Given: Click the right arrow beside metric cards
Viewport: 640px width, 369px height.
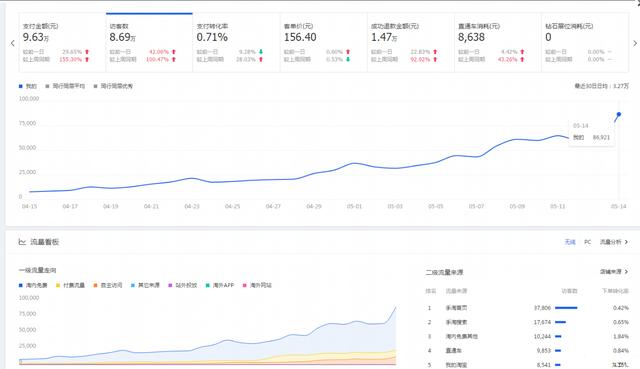Looking at the screenshot, I should click(x=635, y=43).
